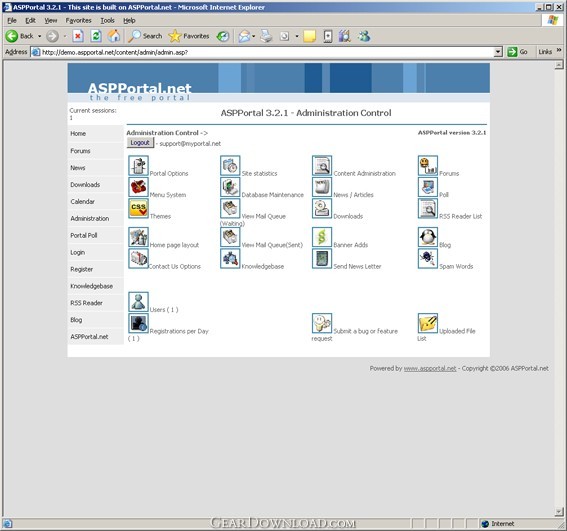
Task: Click the Stop toolbar icon
Action: point(78,36)
